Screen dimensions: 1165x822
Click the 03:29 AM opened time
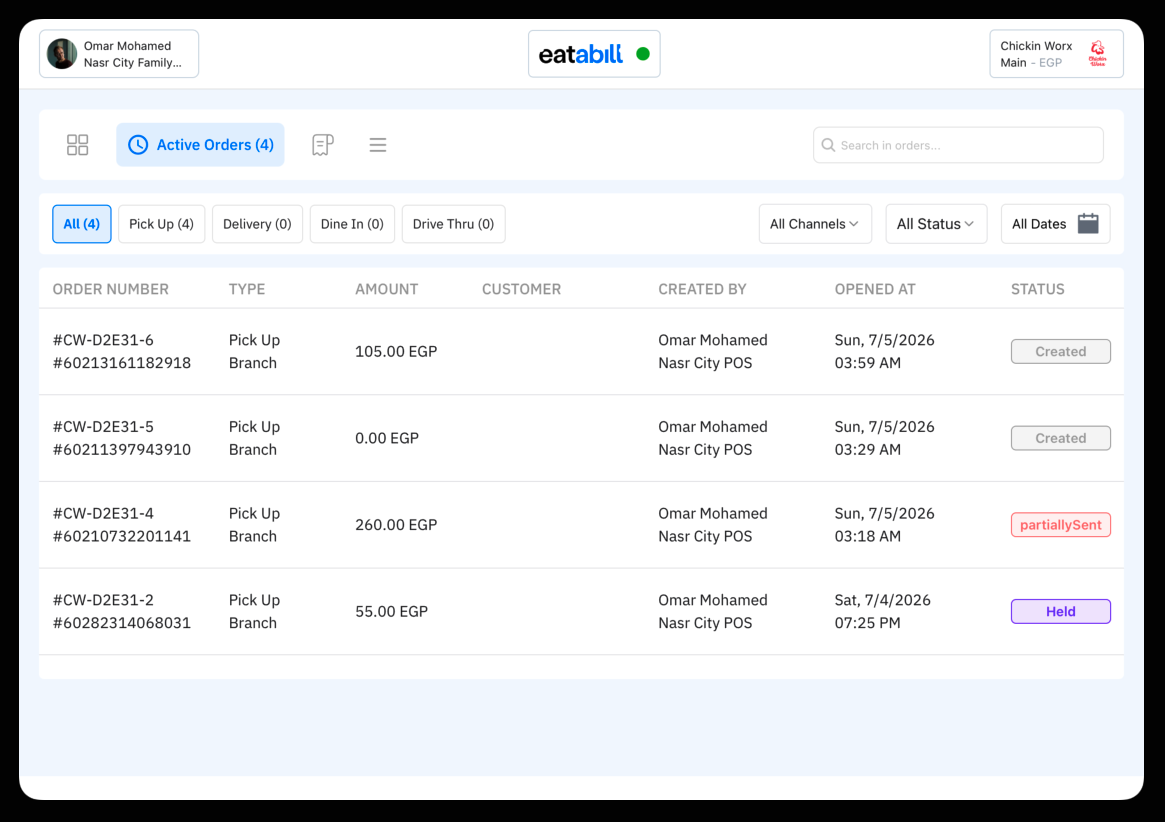coord(868,450)
